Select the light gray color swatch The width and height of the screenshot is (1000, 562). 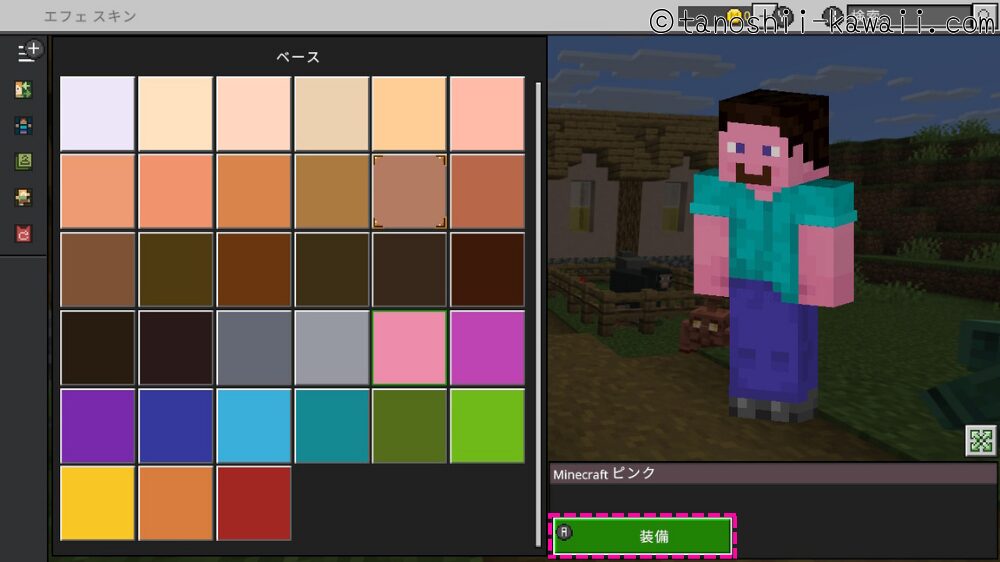click(331, 347)
